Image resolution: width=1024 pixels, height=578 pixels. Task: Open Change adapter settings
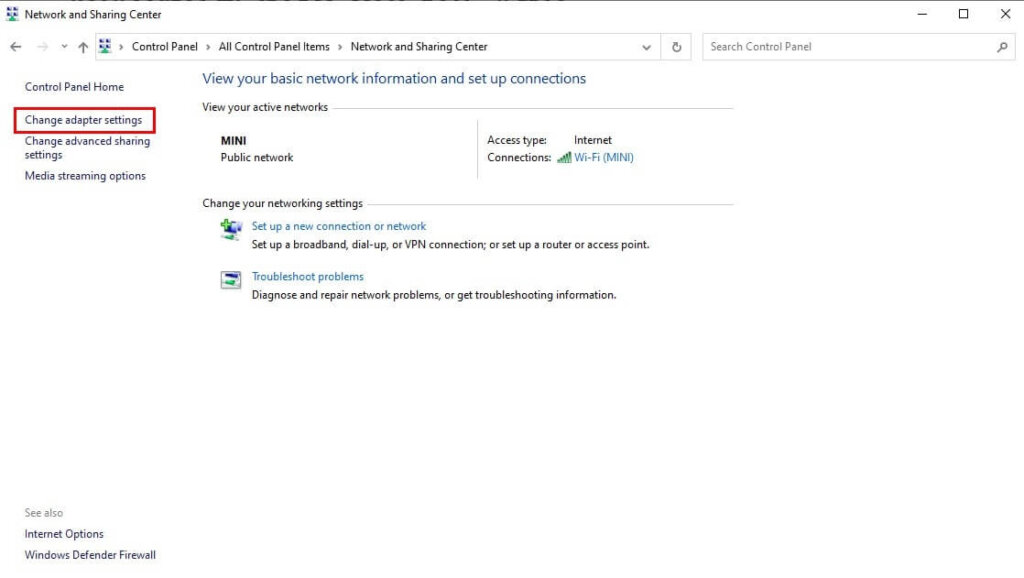click(84, 120)
